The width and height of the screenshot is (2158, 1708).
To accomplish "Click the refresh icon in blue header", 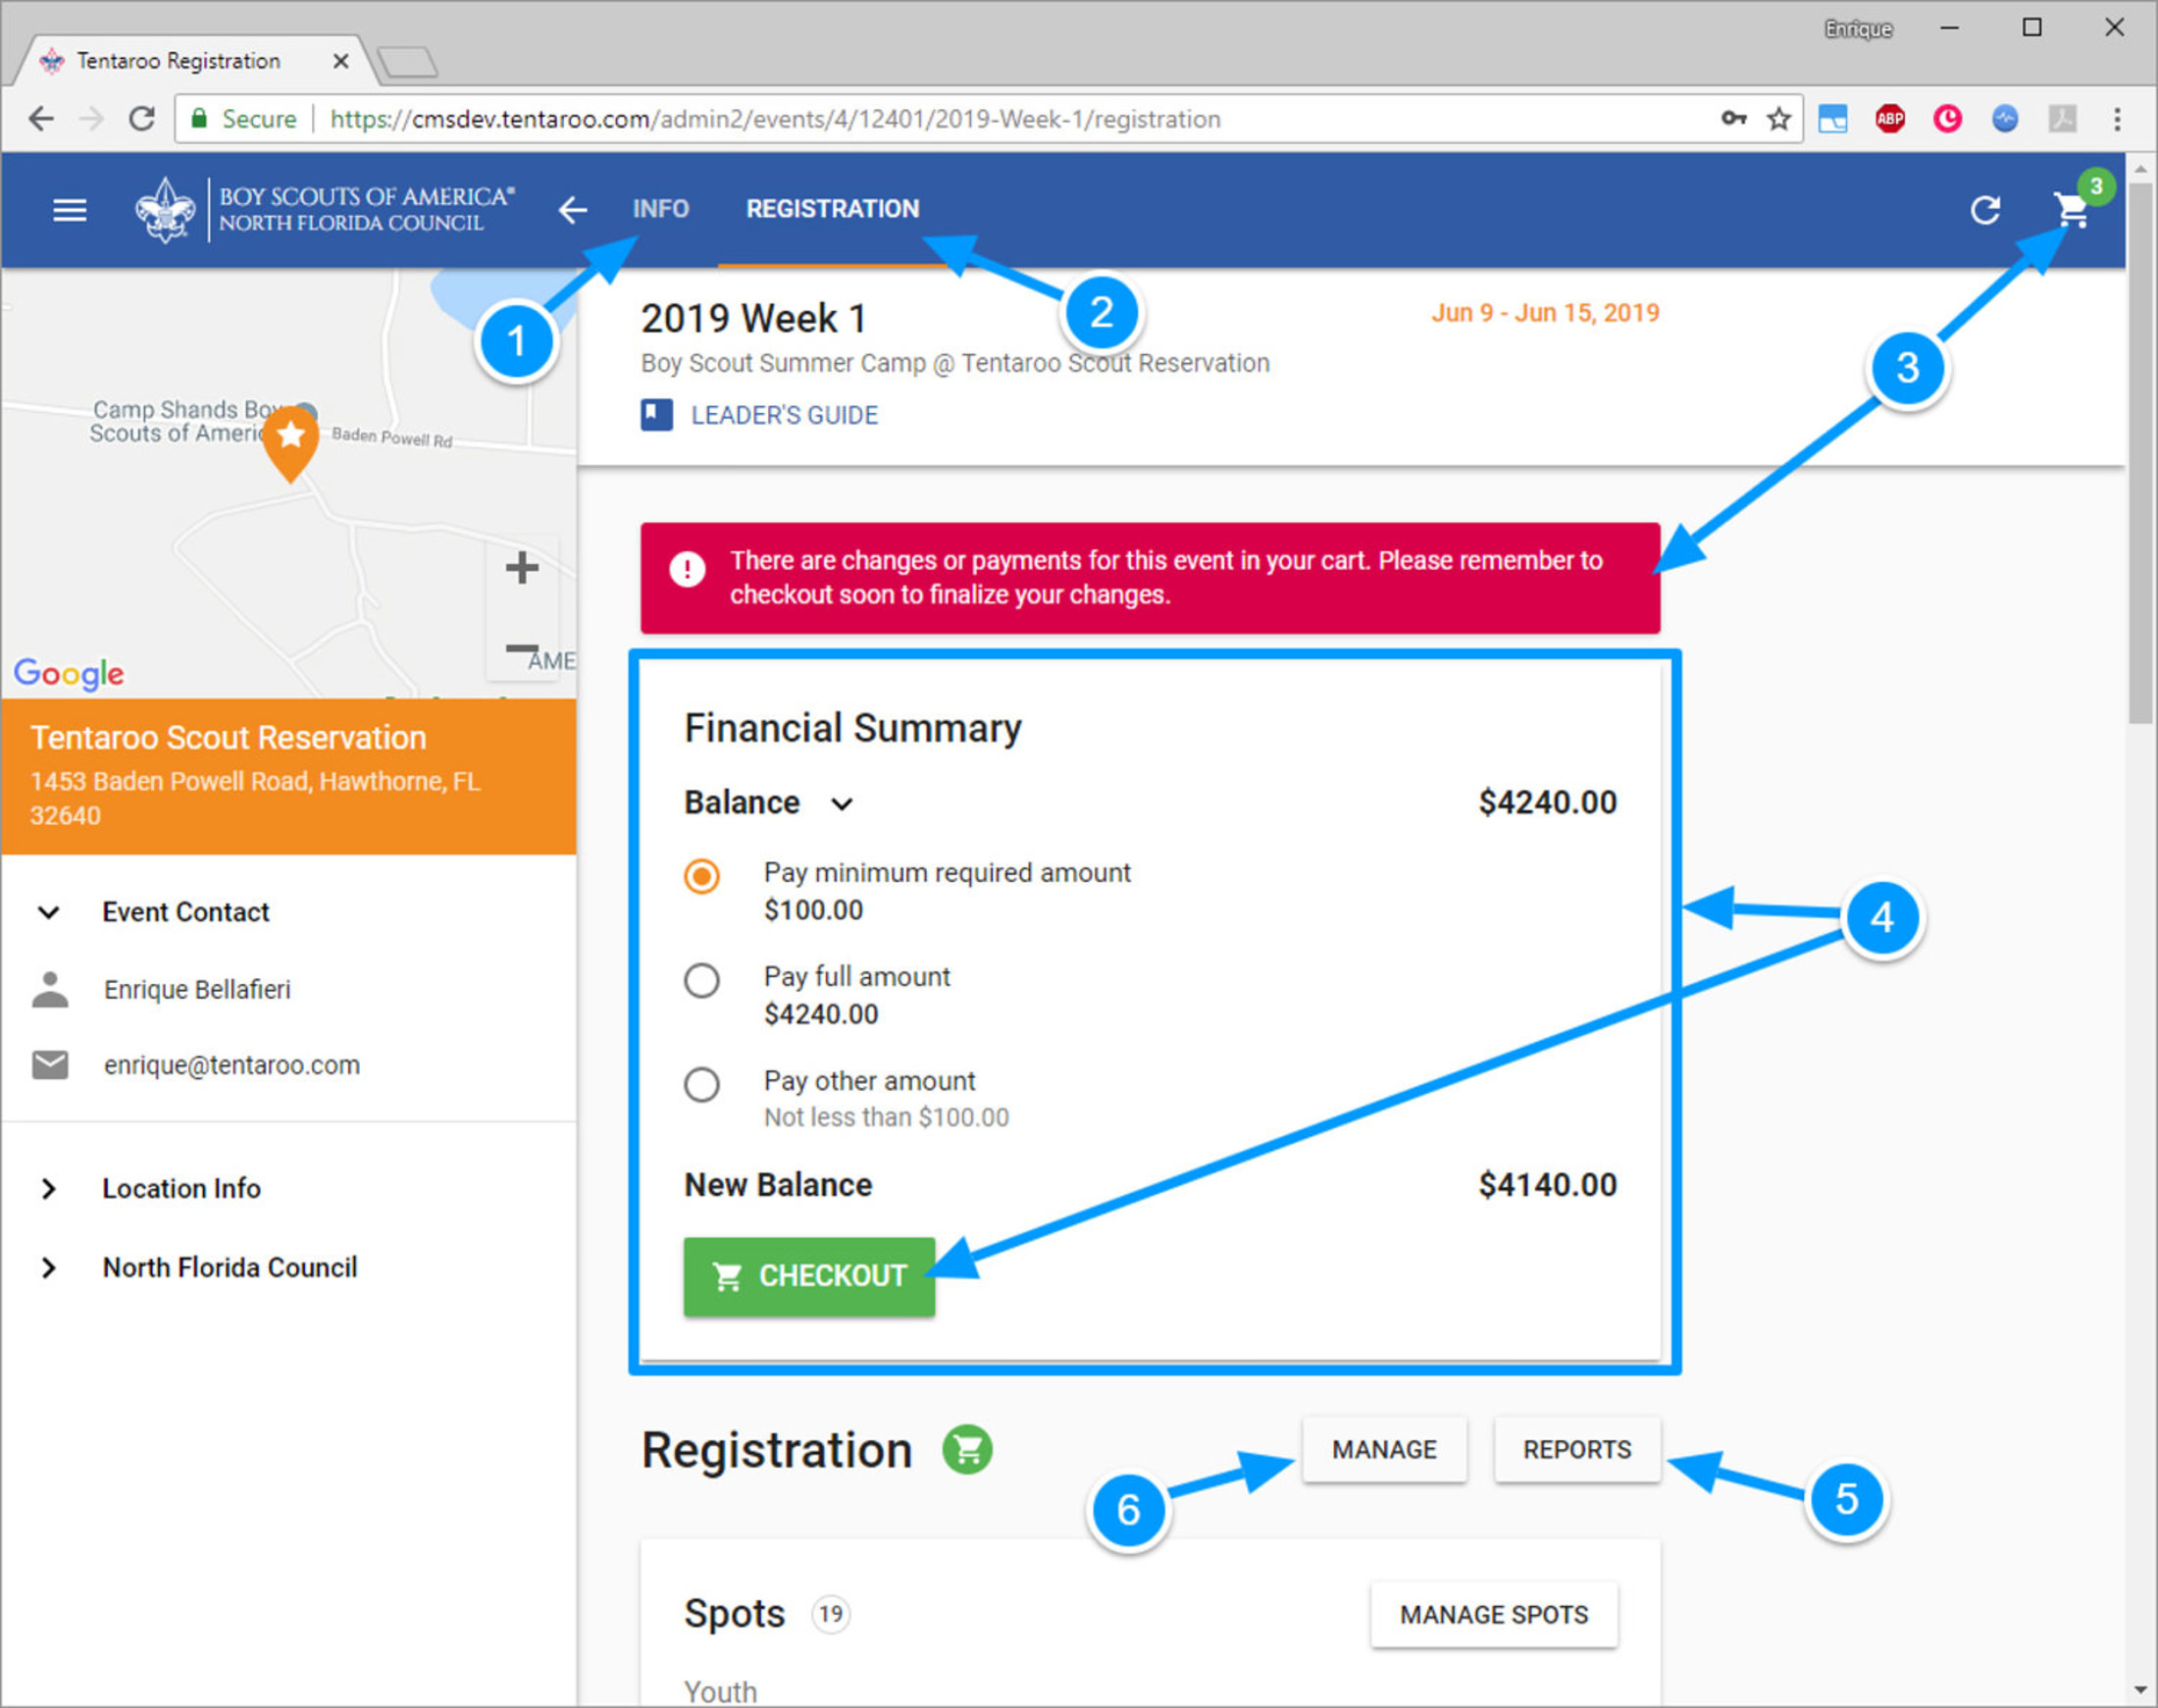I will (1985, 210).
